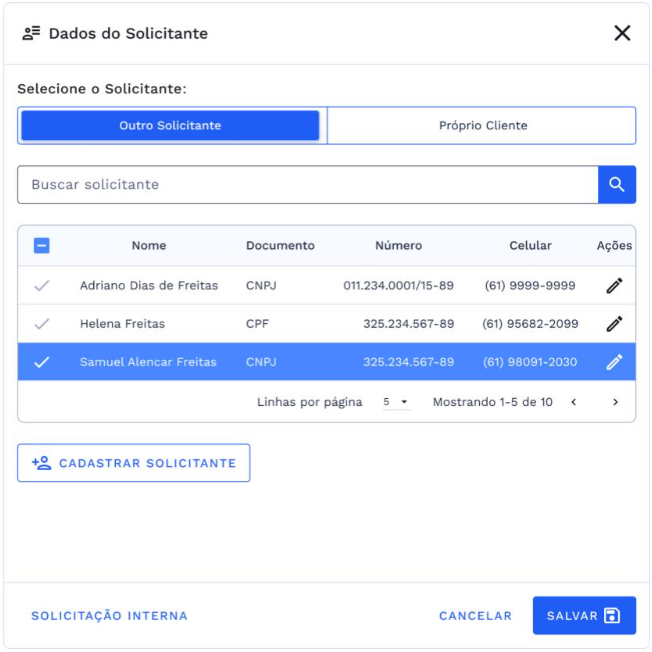The image size is (652, 652).
Task: Open the Linhas por página dropdown
Action: point(396,402)
